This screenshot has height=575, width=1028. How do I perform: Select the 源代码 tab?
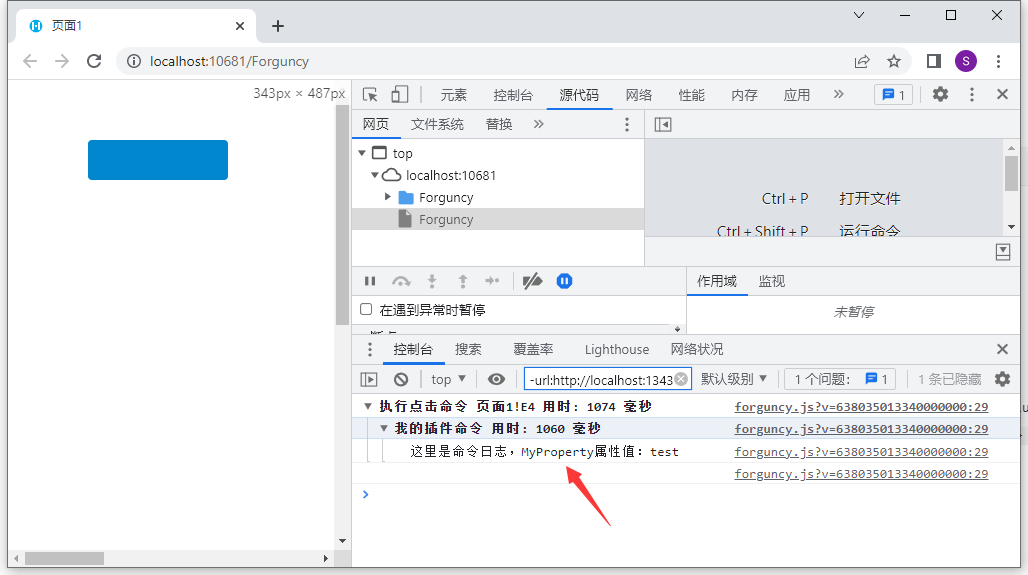579,95
